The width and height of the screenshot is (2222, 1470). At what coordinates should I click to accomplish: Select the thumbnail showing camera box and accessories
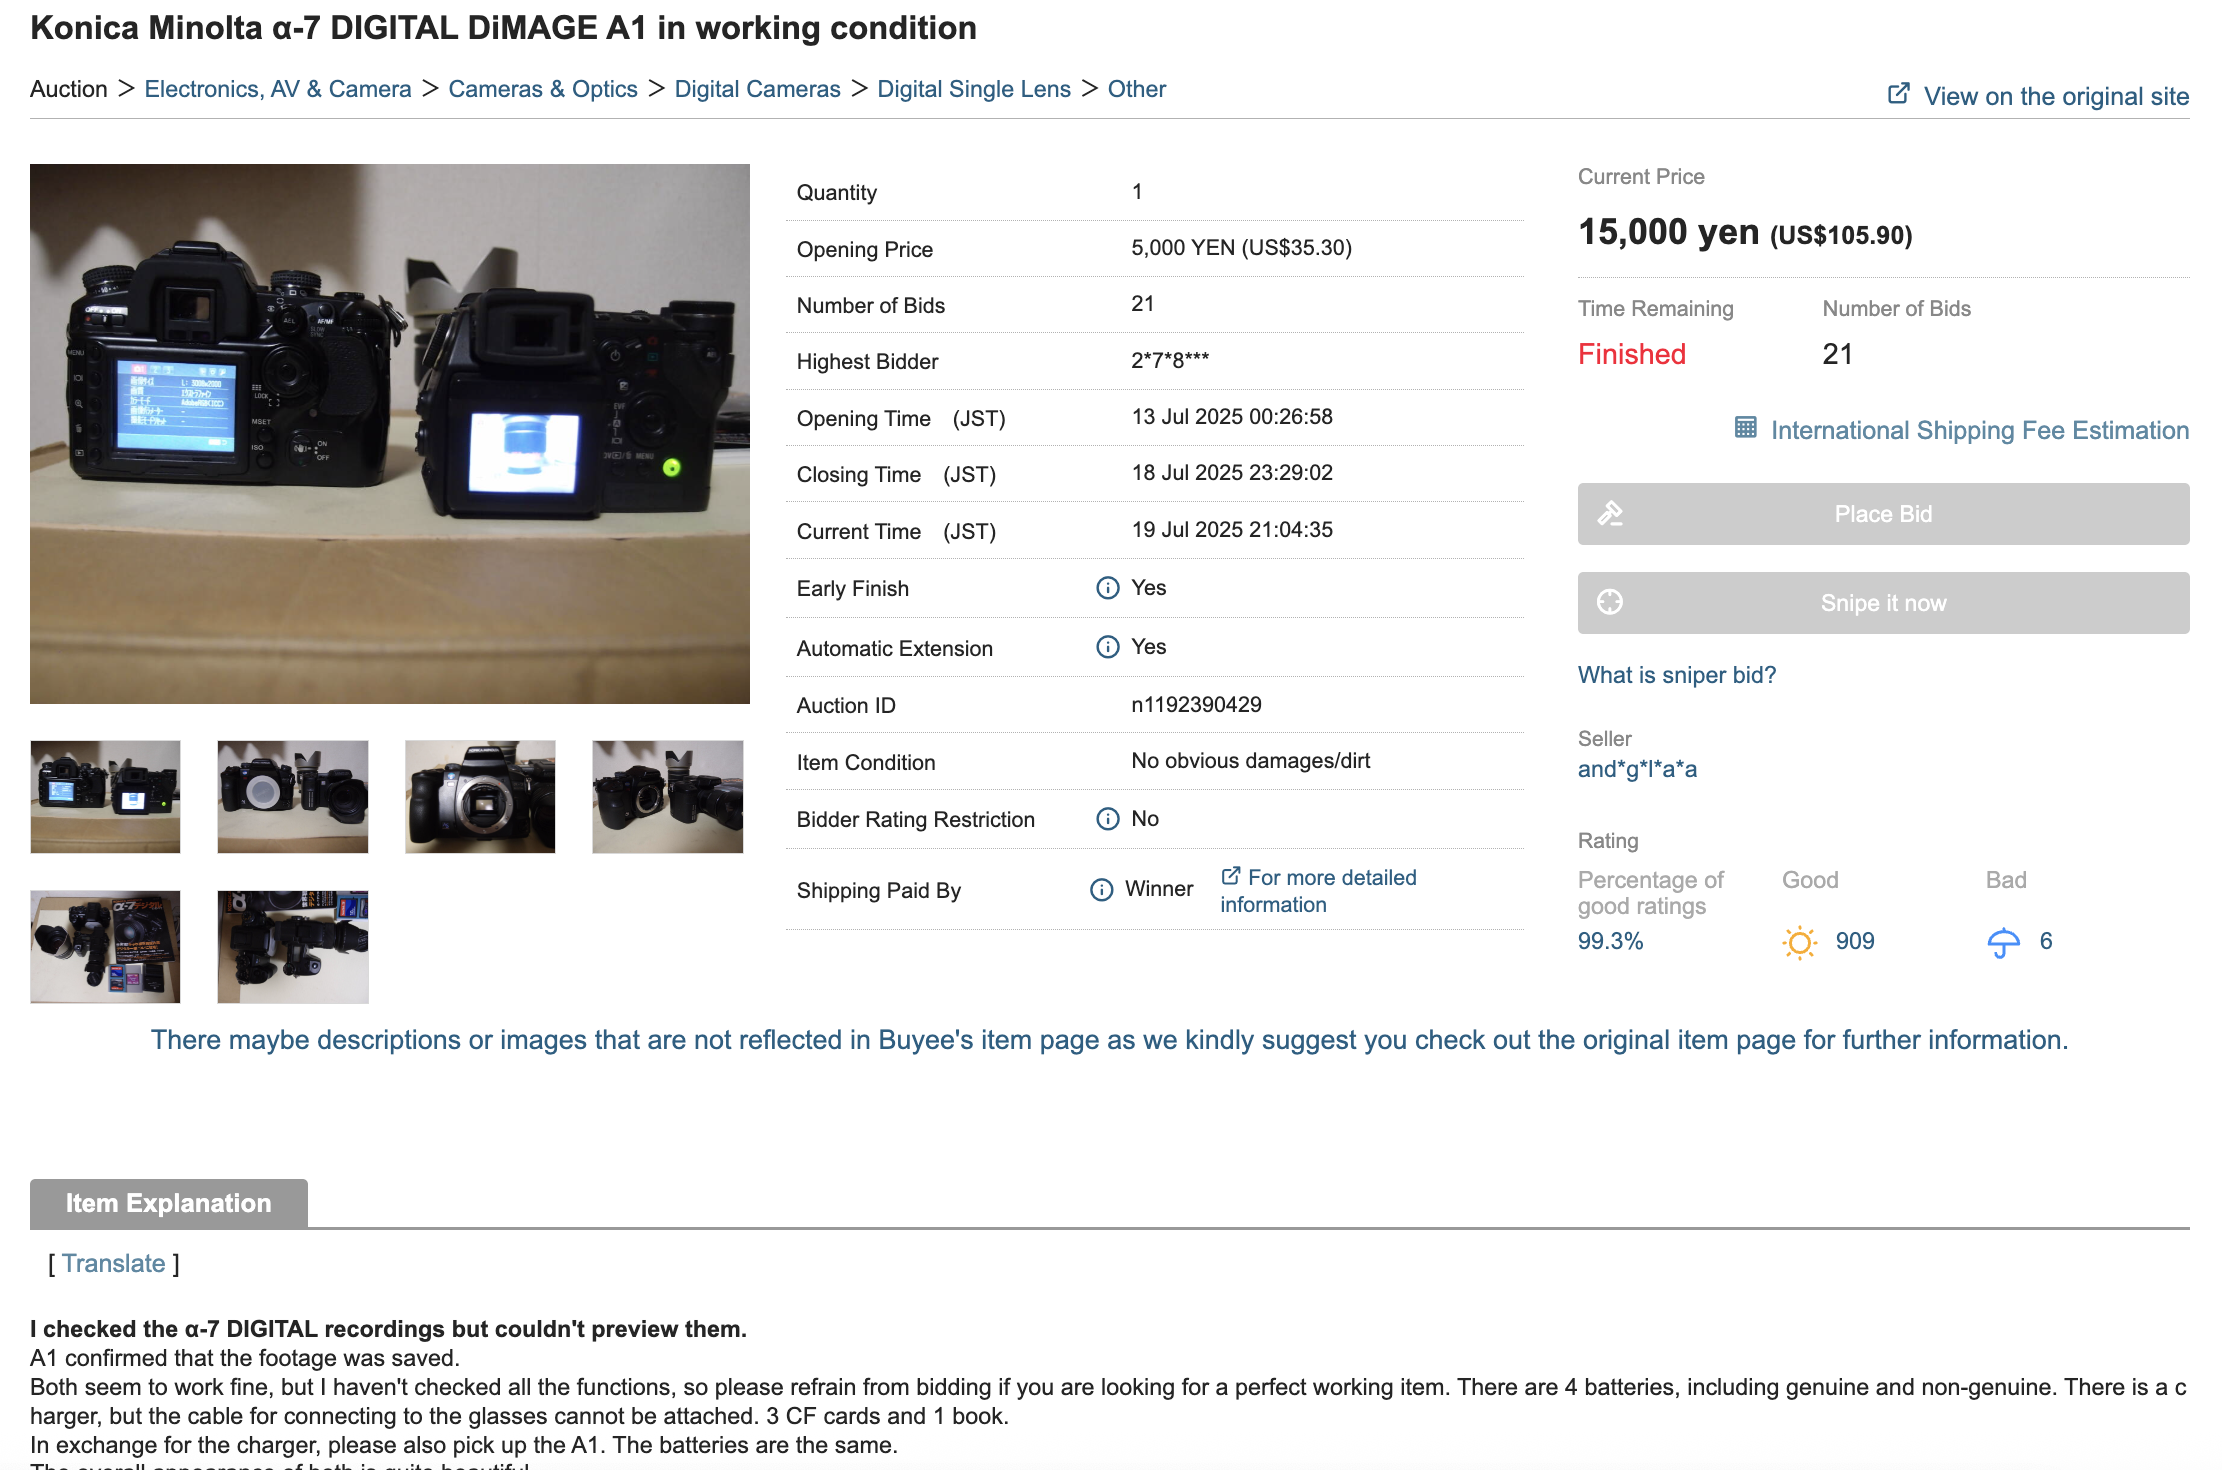[105, 946]
